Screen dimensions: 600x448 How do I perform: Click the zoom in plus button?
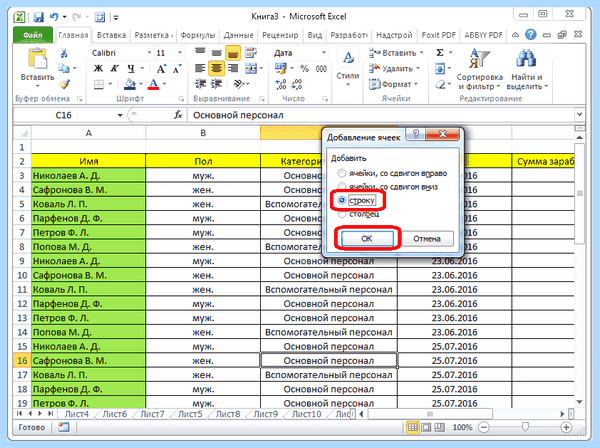click(566, 427)
